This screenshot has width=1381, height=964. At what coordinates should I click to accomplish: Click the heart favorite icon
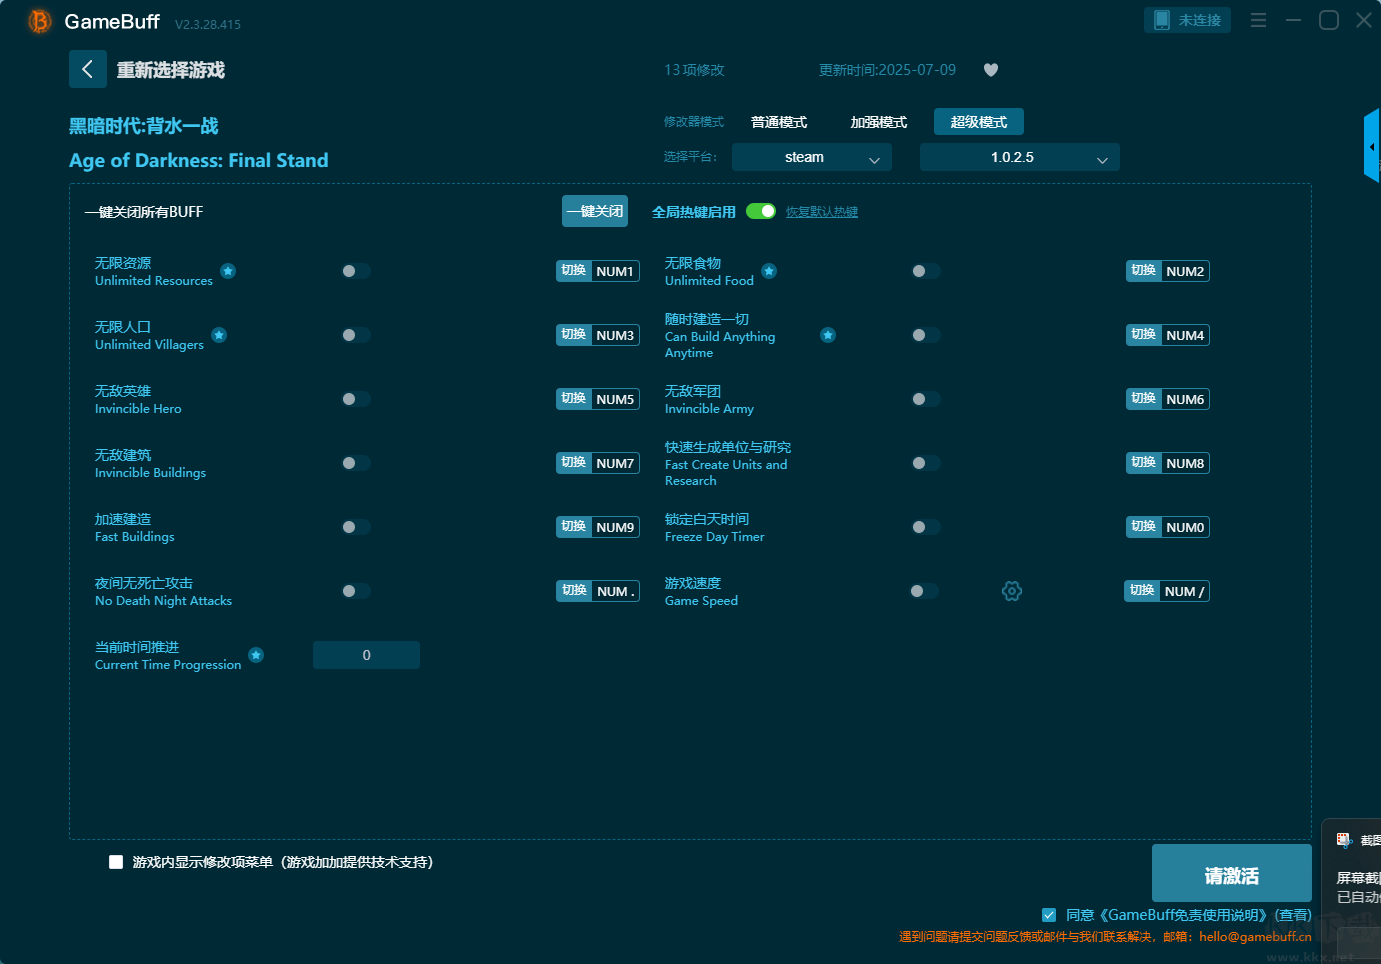pyautogui.click(x=991, y=70)
